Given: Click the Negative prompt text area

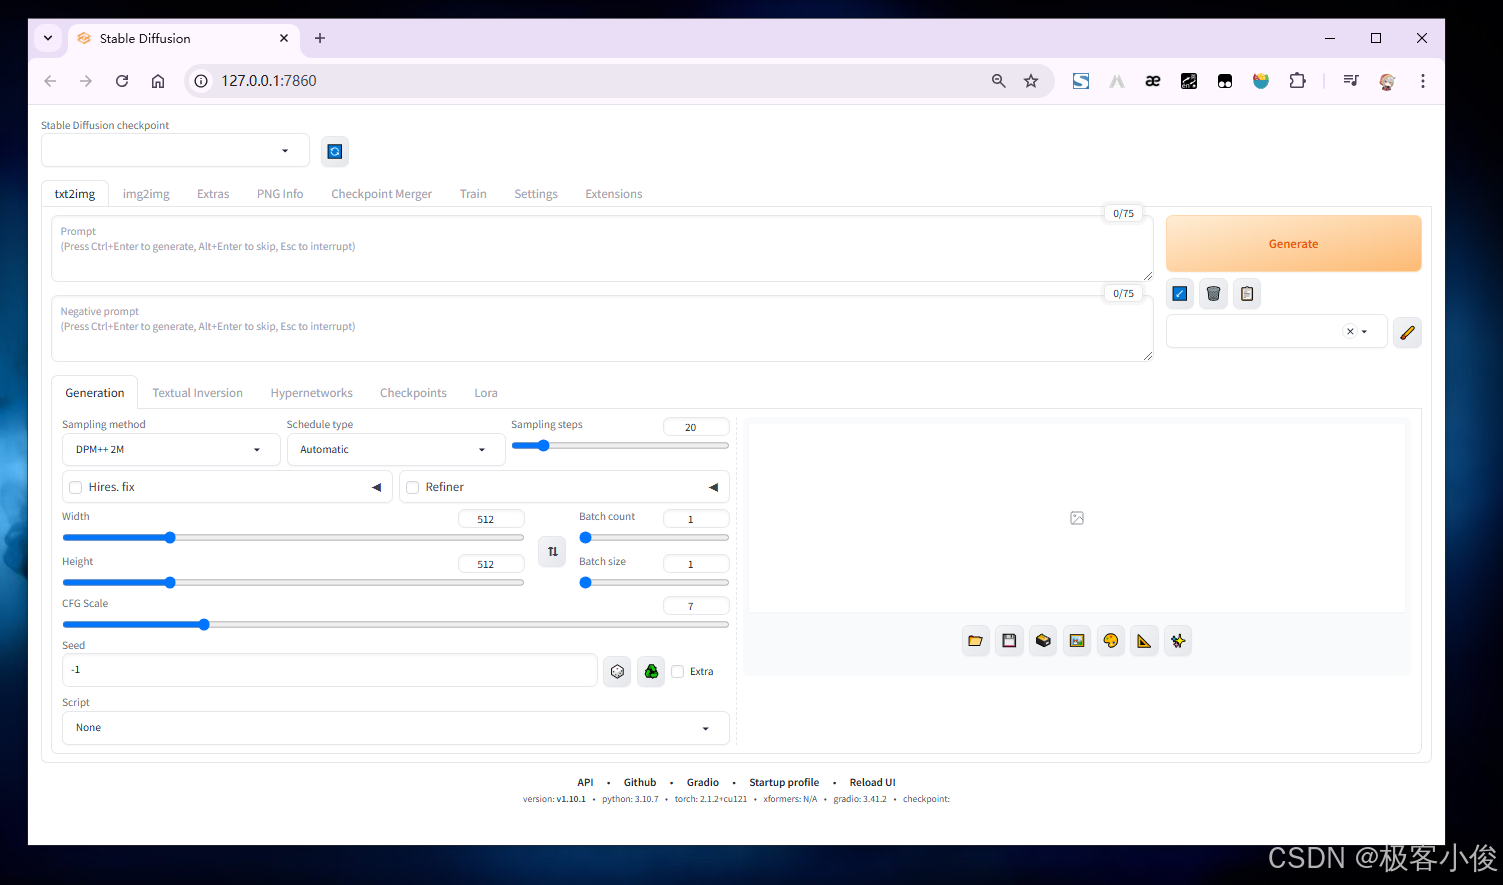Looking at the screenshot, I should tap(602, 329).
